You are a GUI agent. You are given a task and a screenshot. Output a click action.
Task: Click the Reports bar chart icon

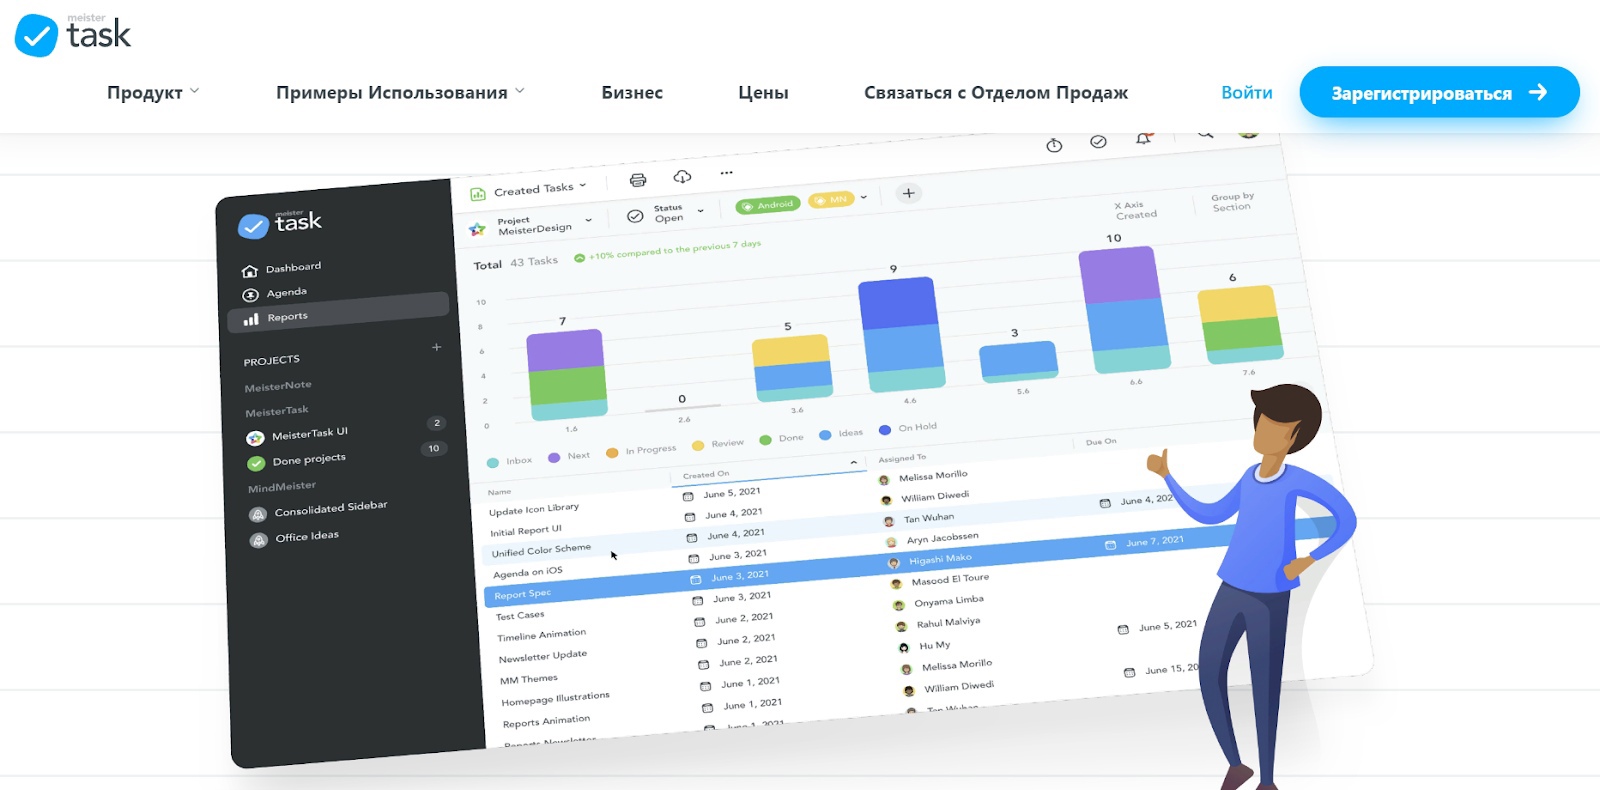(x=251, y=319)
